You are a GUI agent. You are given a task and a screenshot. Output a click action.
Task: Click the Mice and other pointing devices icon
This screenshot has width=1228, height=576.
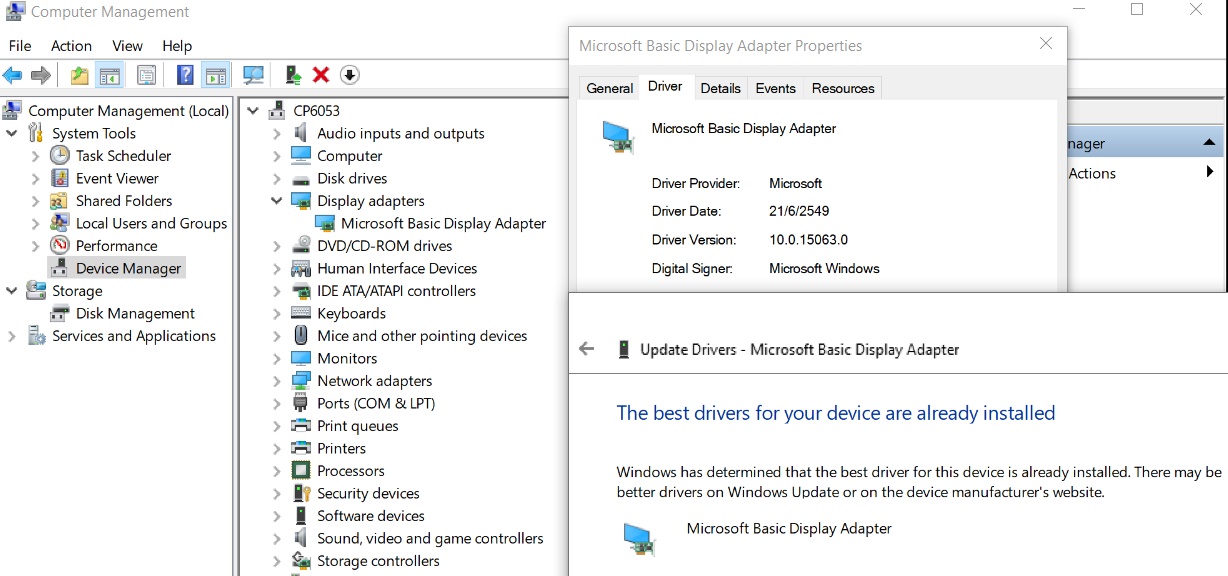[x=300, y=335]
